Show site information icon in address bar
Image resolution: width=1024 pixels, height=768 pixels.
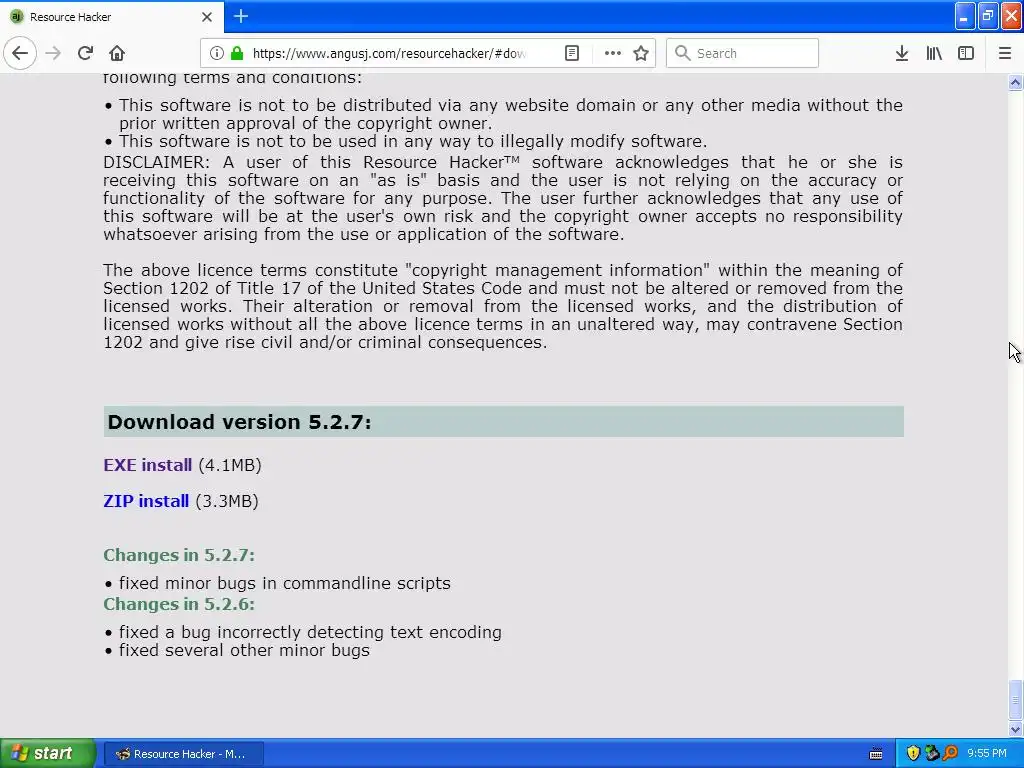click(x=217, y=53)
